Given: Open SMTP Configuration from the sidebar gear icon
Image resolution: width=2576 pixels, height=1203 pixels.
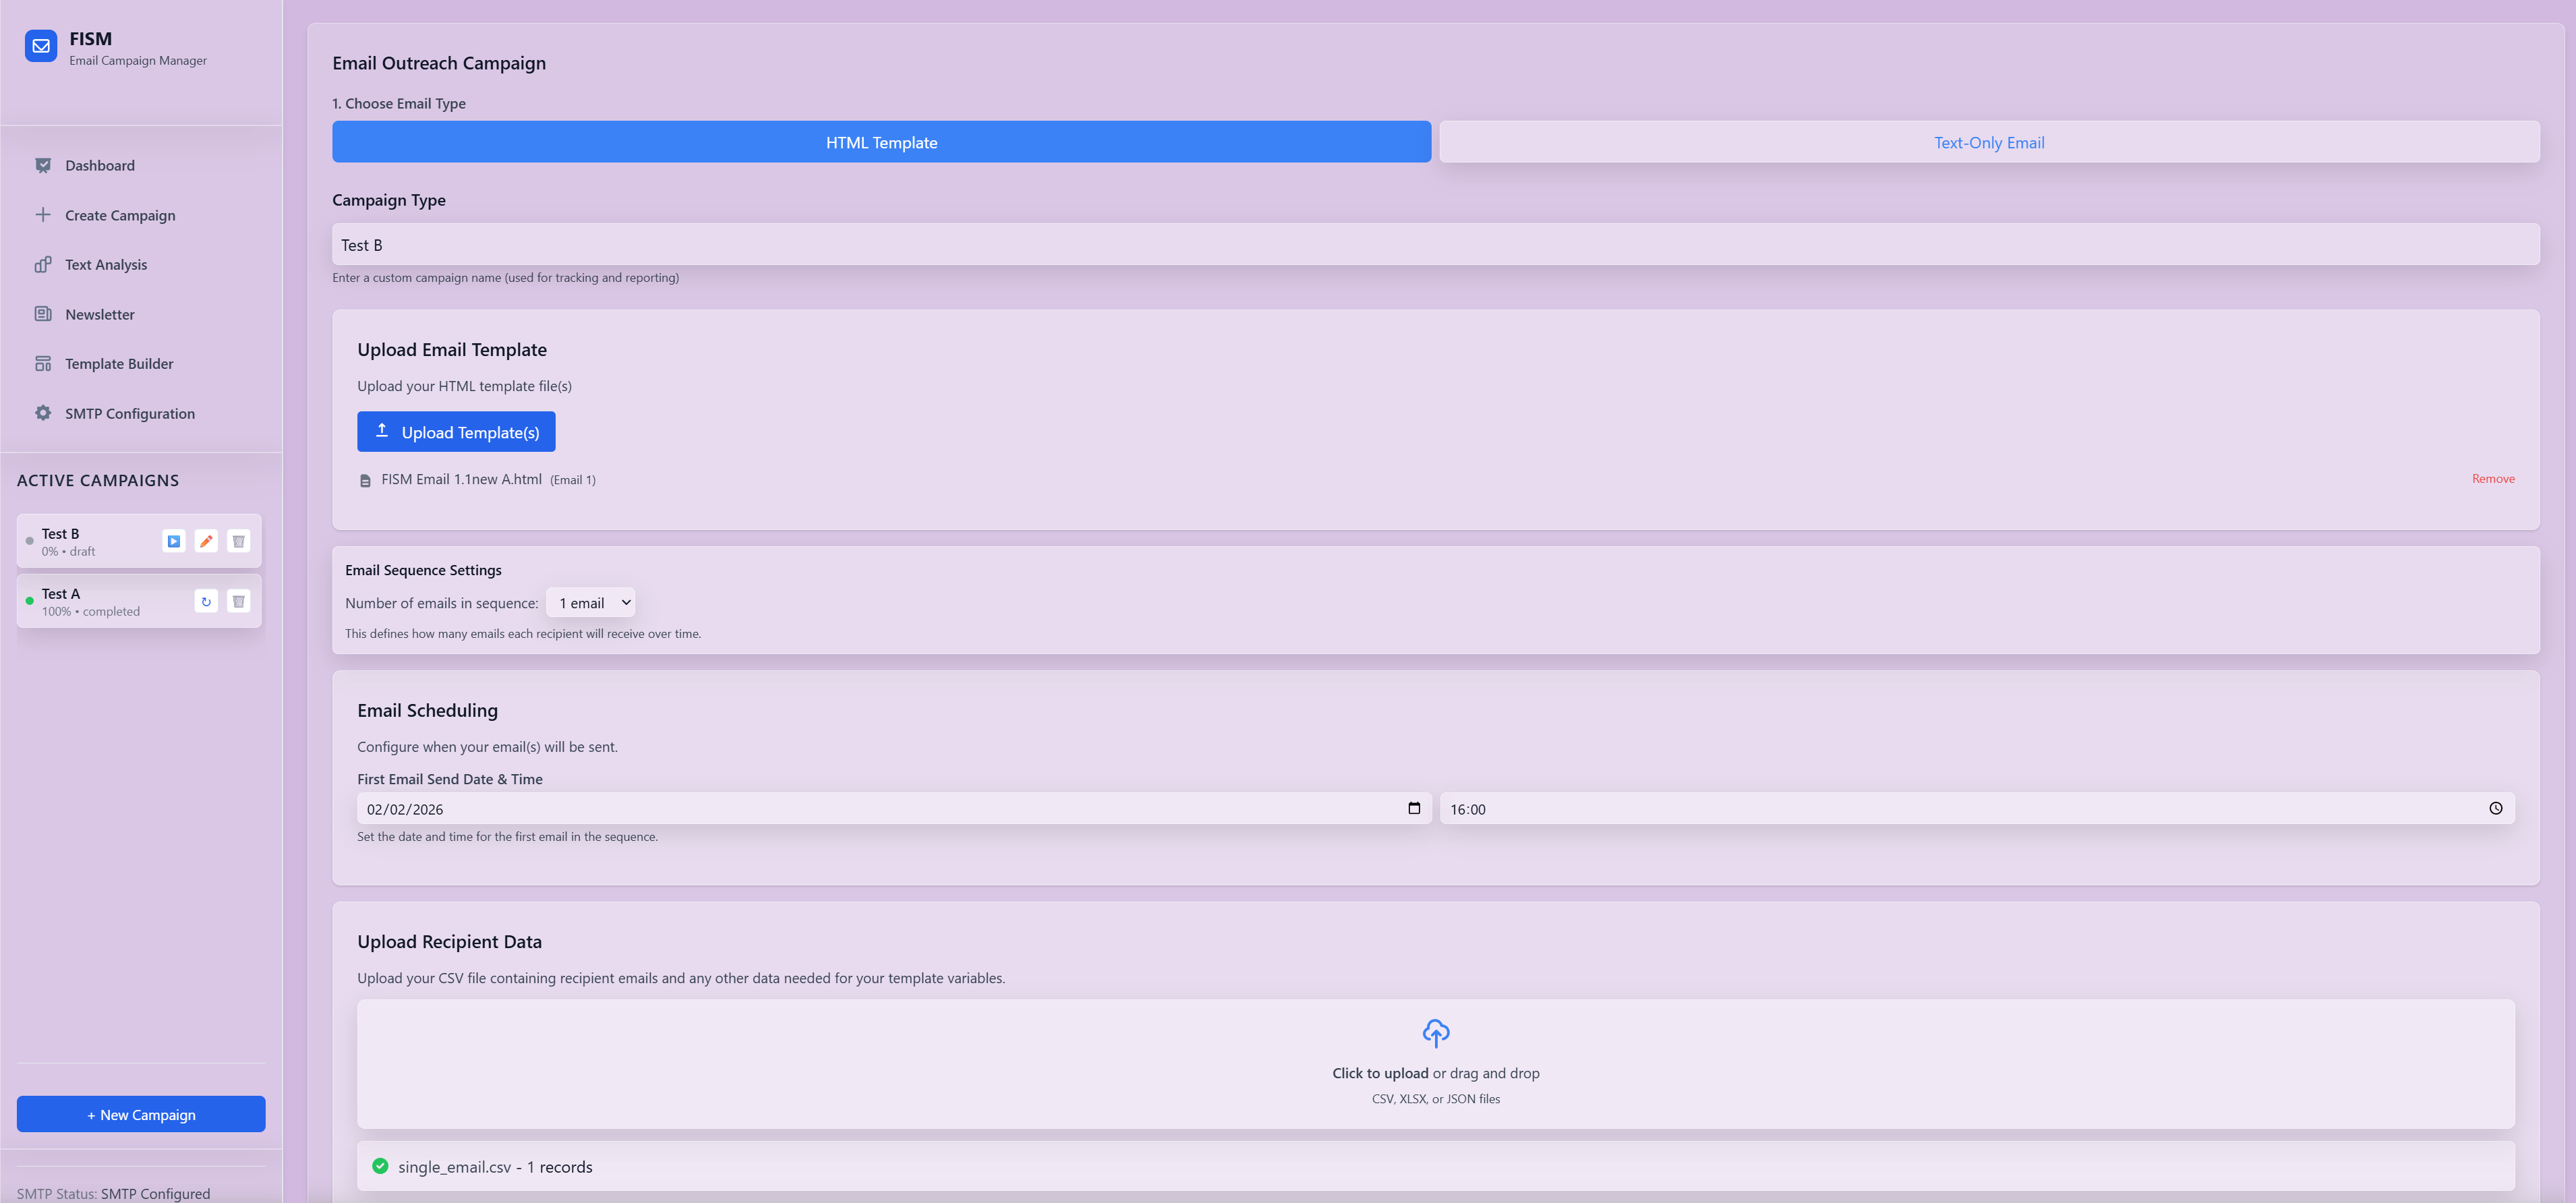Looking at the screenshot, I should [129, 413].
